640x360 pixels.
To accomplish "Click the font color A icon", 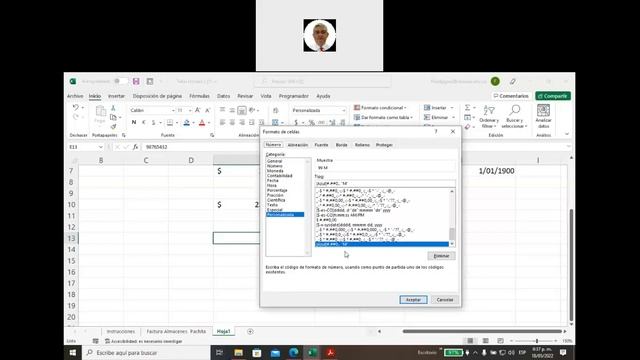I will point(202,122).
